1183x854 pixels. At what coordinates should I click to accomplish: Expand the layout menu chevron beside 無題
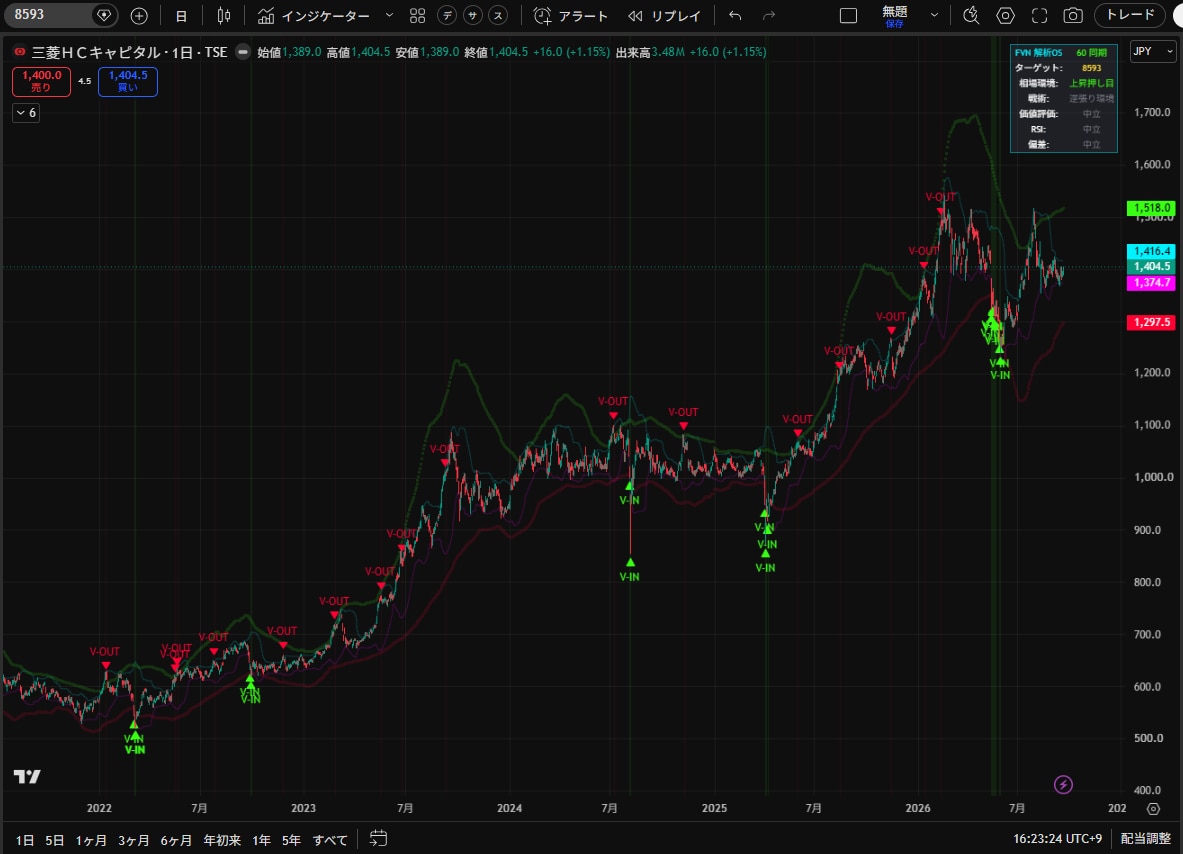coord(934,16)
